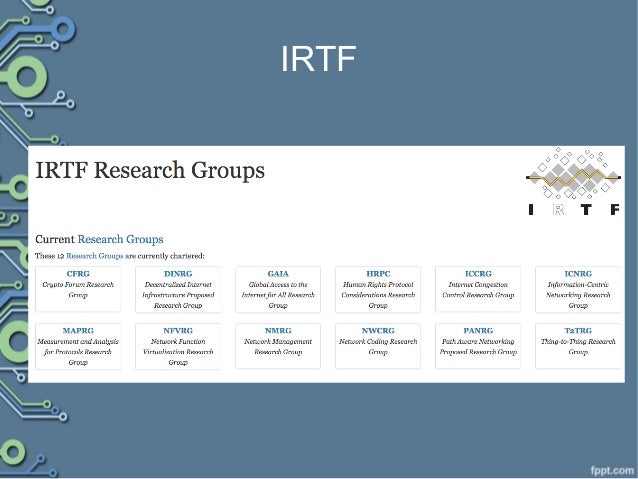Click 'Internet Congestion Control Research Group' text

478,290
